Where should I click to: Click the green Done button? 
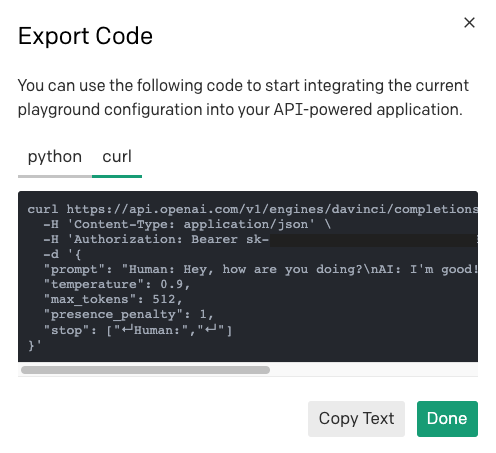[x=447, y=419]
